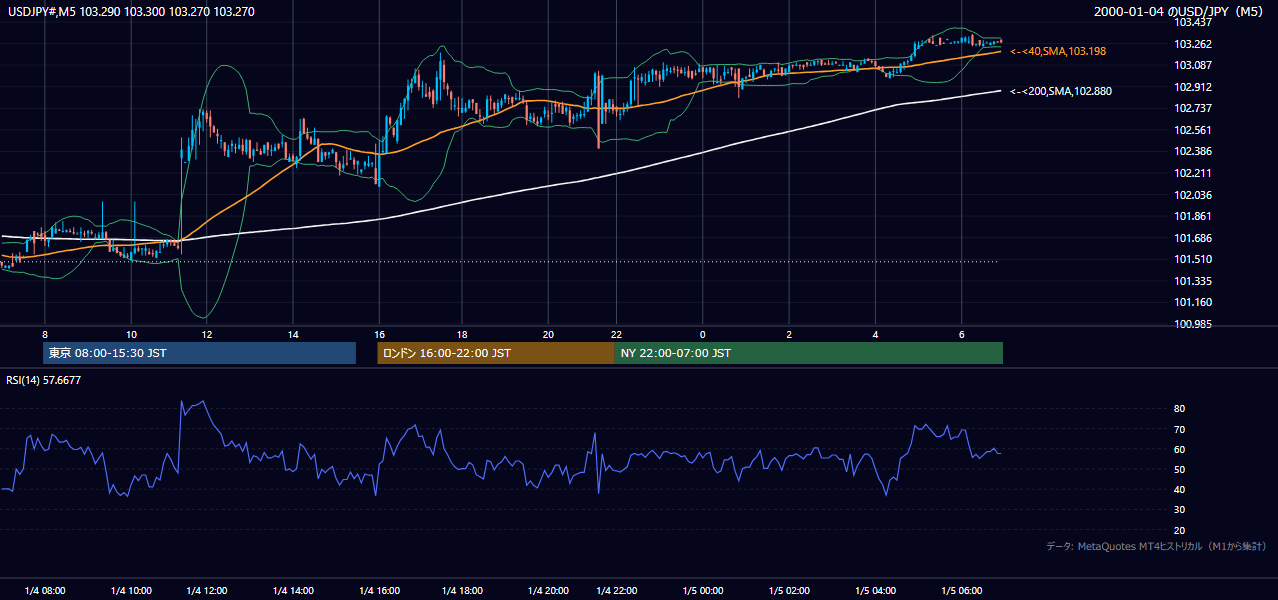The width and height of the screenshot is (1278, 600).
Task: Click the '1/4 20:00' time axis label
Action: 548,591
